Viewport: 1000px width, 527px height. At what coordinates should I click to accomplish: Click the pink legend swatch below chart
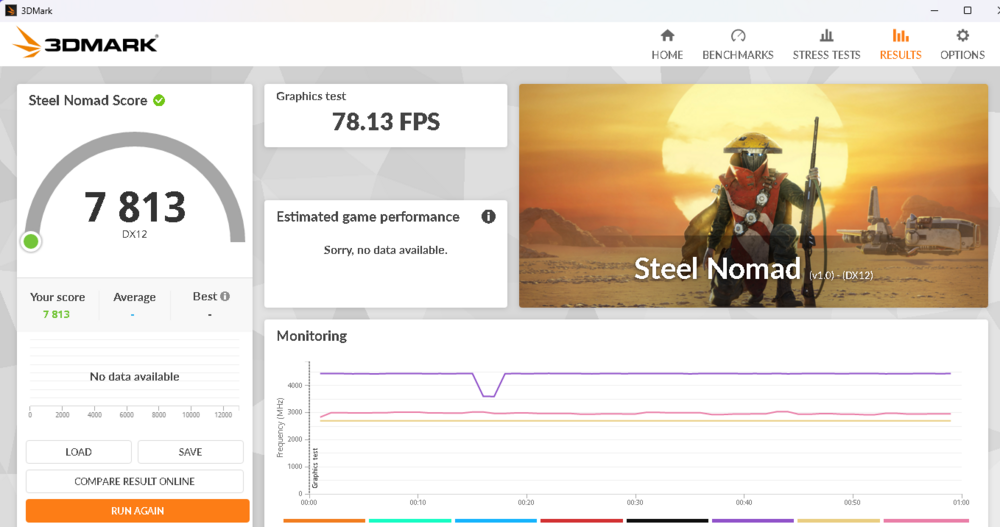(925, 521)
